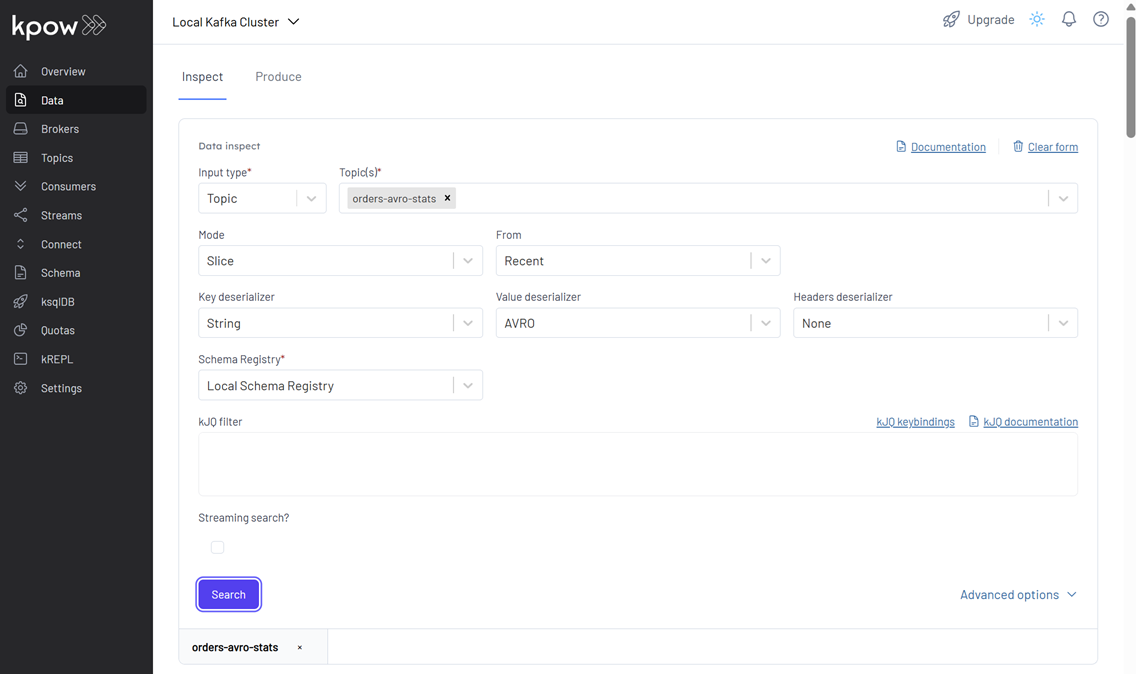
Task: Click the Quotas pie chart icon
Action: pyautogui.click(x=20, y=330)
